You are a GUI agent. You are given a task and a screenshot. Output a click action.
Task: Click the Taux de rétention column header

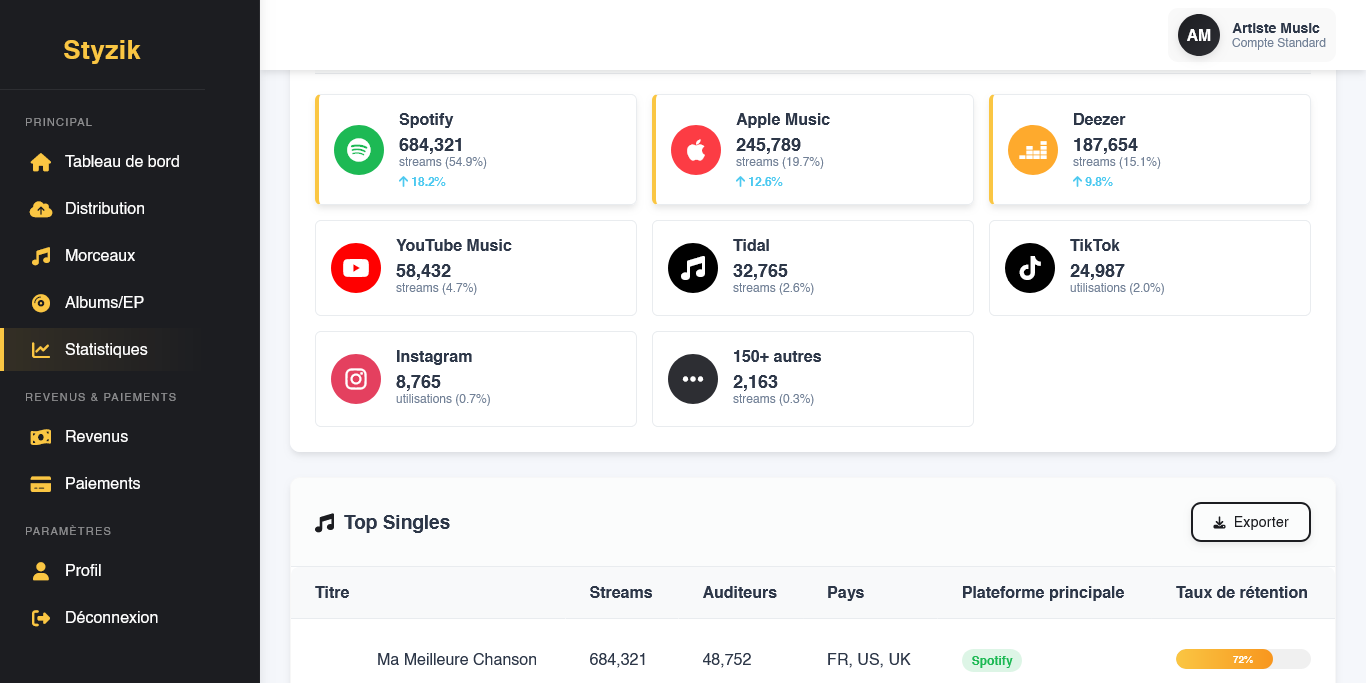pyautogui.click(x=1242, y=593)
